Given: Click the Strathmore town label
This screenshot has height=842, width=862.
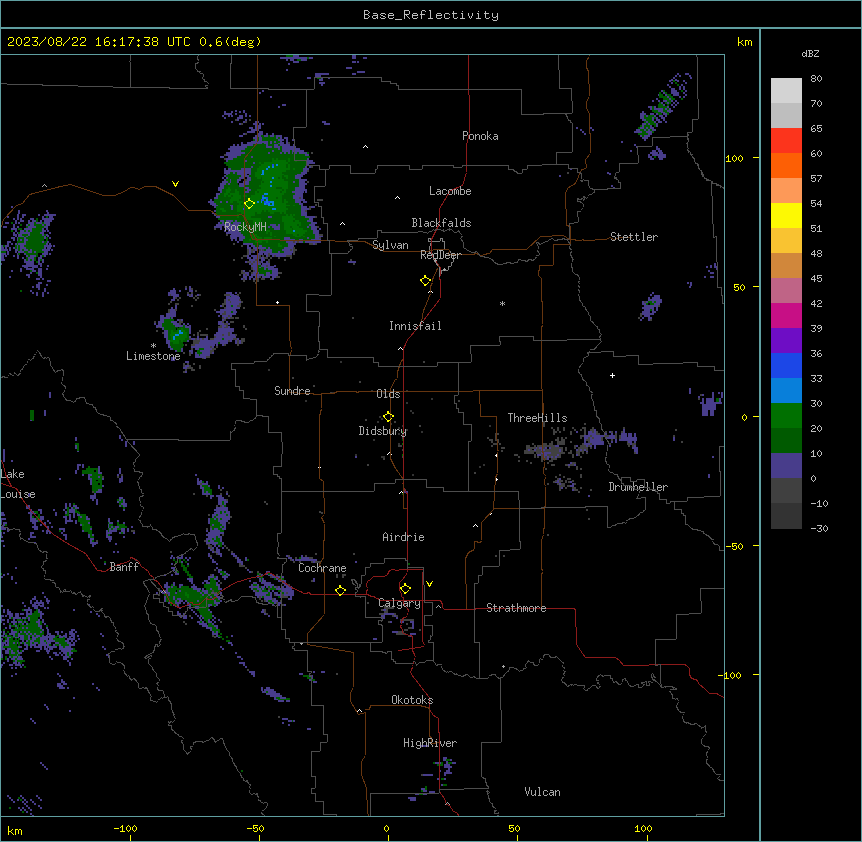Looking at the screenshot, I should tap(516, 608).
